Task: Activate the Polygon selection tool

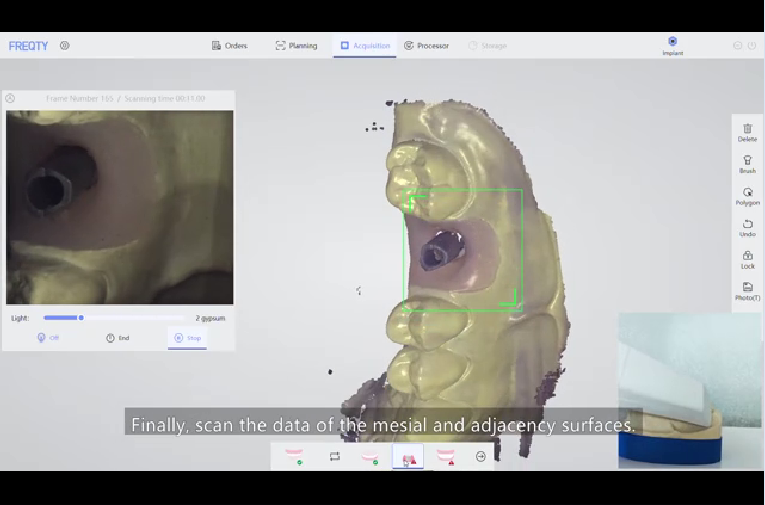Action: tap(747, 194)
